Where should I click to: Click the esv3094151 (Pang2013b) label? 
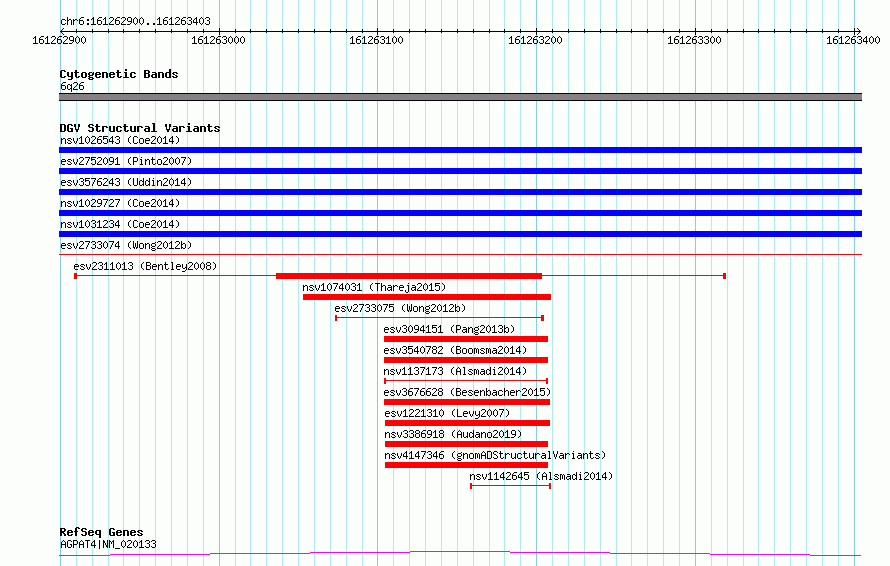[449, 329]
